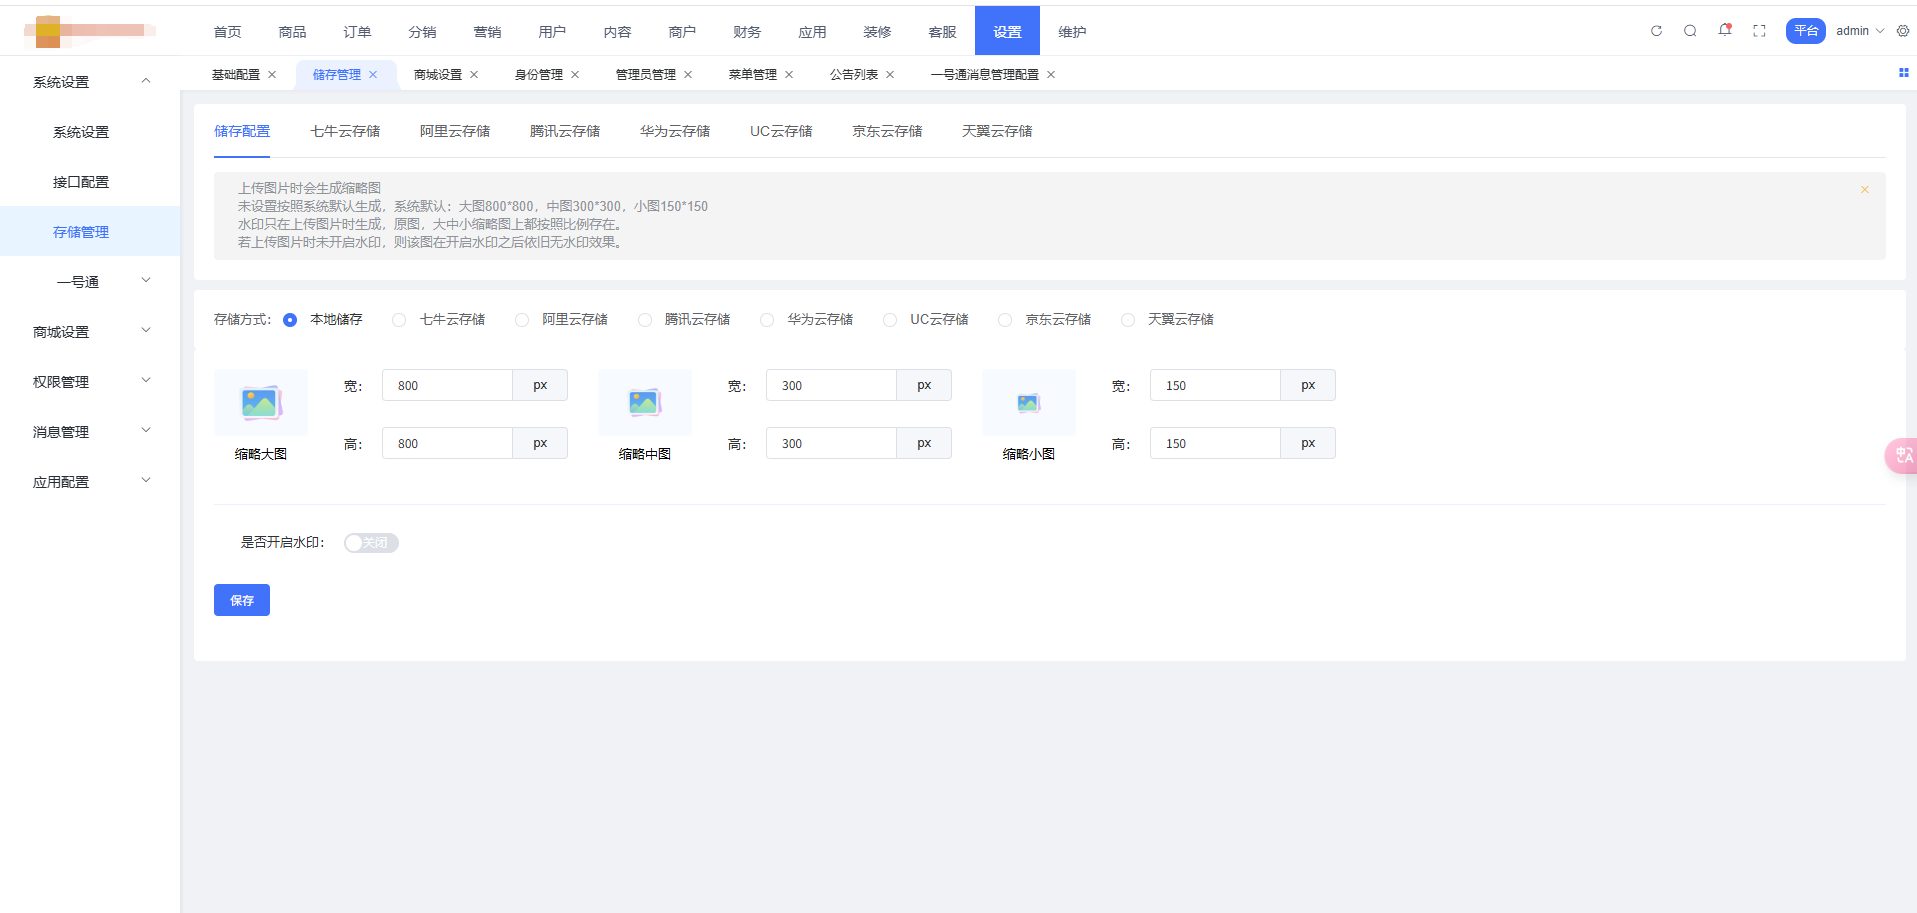Viewport: 1917px width, 913px height.
Task: Expand the 消息管理 sidebar group
Action: click(x=146, y=431)
